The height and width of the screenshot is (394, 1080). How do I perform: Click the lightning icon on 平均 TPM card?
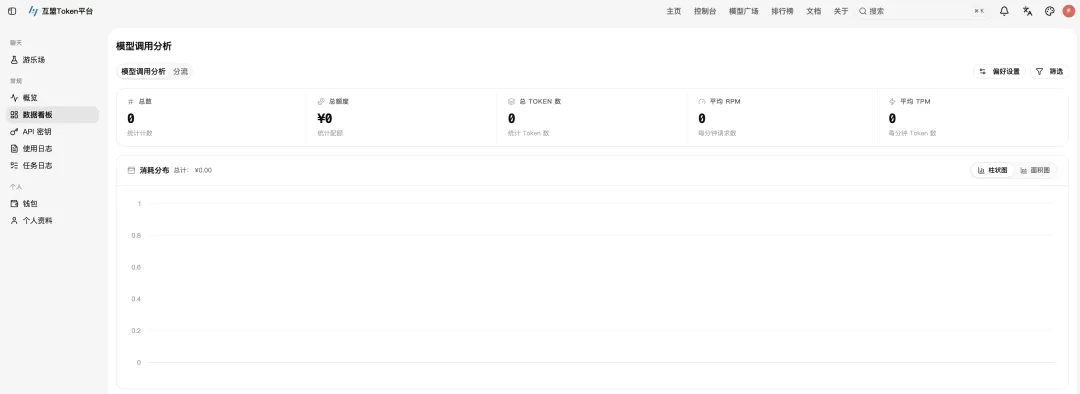(x=892, y=101)
